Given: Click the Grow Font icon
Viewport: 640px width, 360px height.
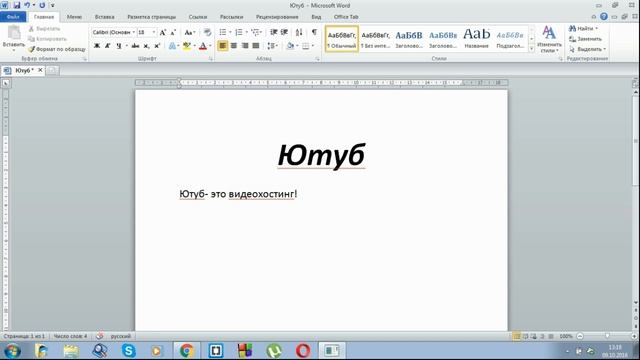Looking at the screenshot, I should tap(163, 32).
